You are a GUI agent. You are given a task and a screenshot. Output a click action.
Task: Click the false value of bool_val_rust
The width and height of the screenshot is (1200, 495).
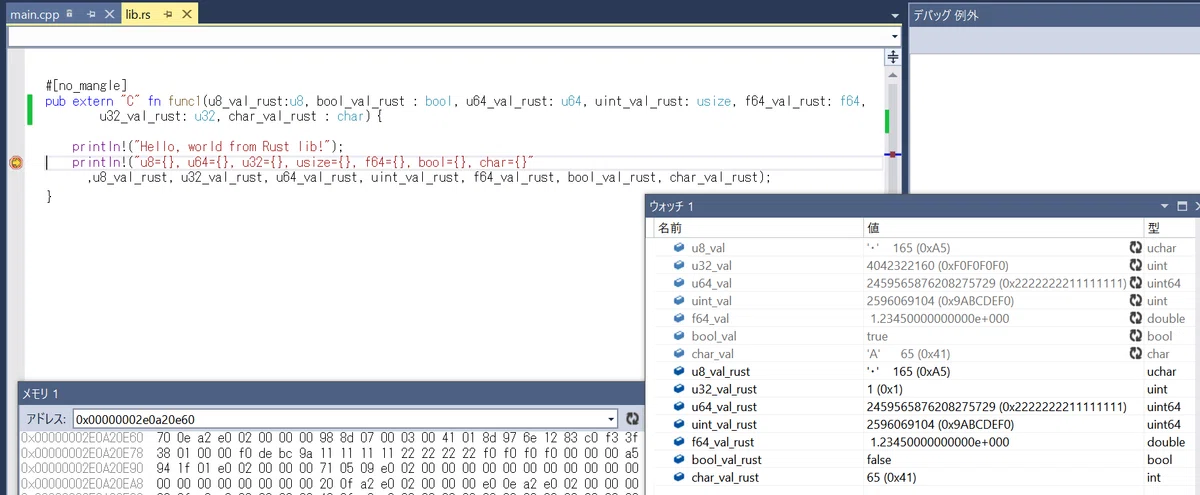point(880,460)
